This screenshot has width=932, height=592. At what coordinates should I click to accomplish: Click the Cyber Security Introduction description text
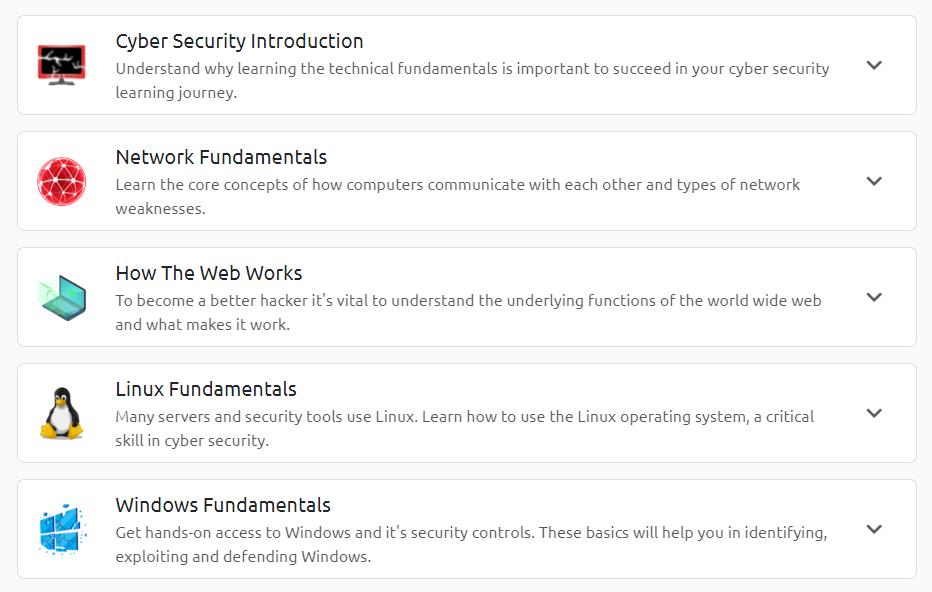471,81
